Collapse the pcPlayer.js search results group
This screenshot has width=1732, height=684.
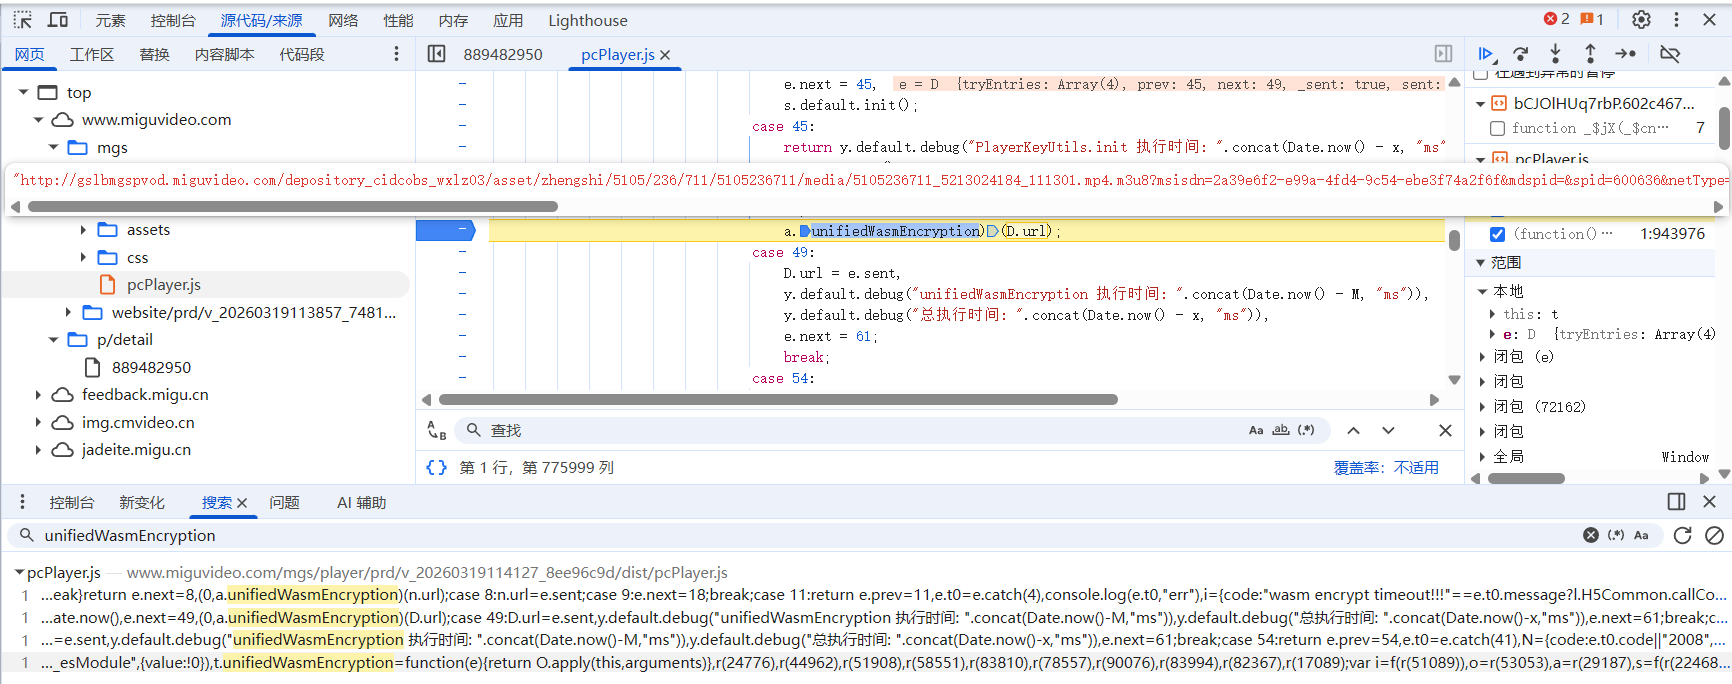(x=19, y=573)
